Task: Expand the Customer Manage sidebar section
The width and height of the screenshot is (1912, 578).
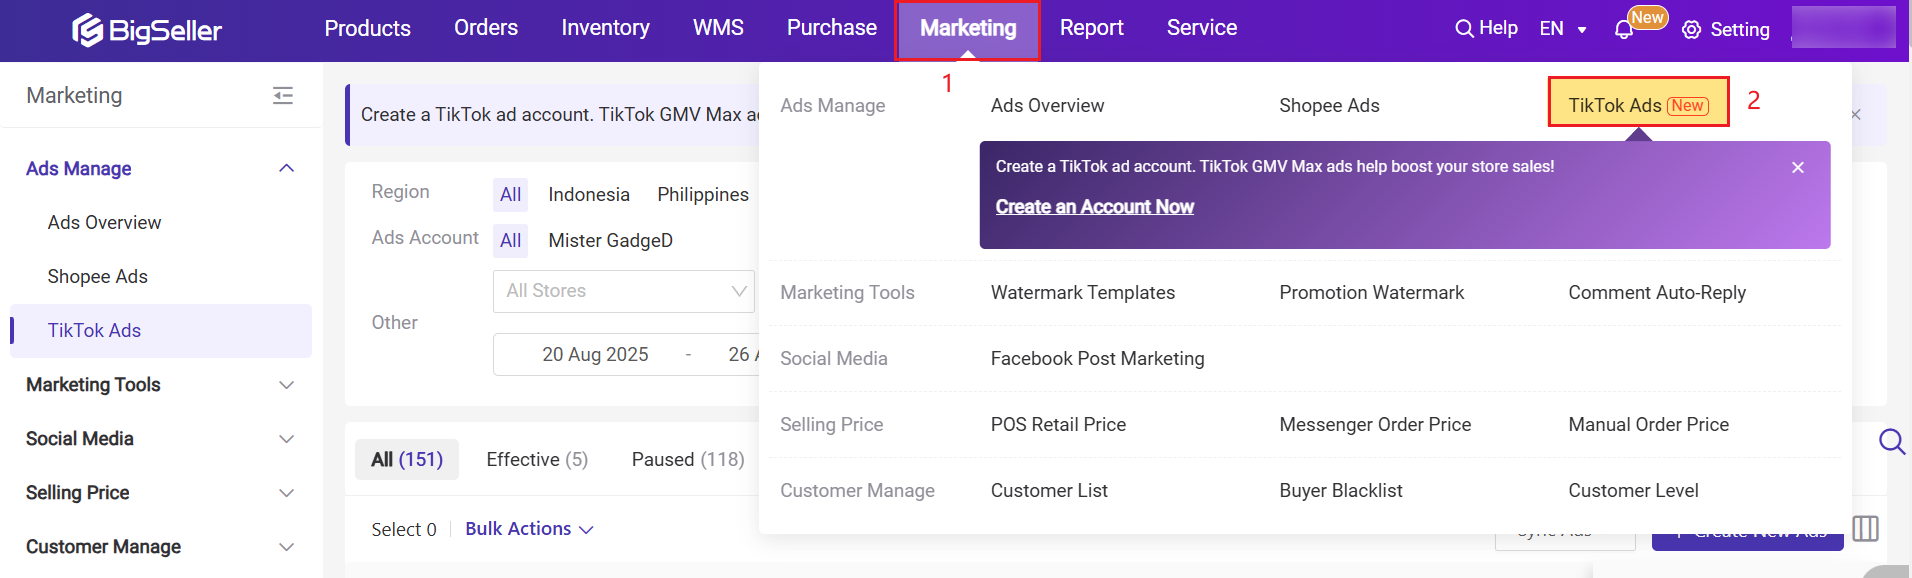Action: pos(161,547)
